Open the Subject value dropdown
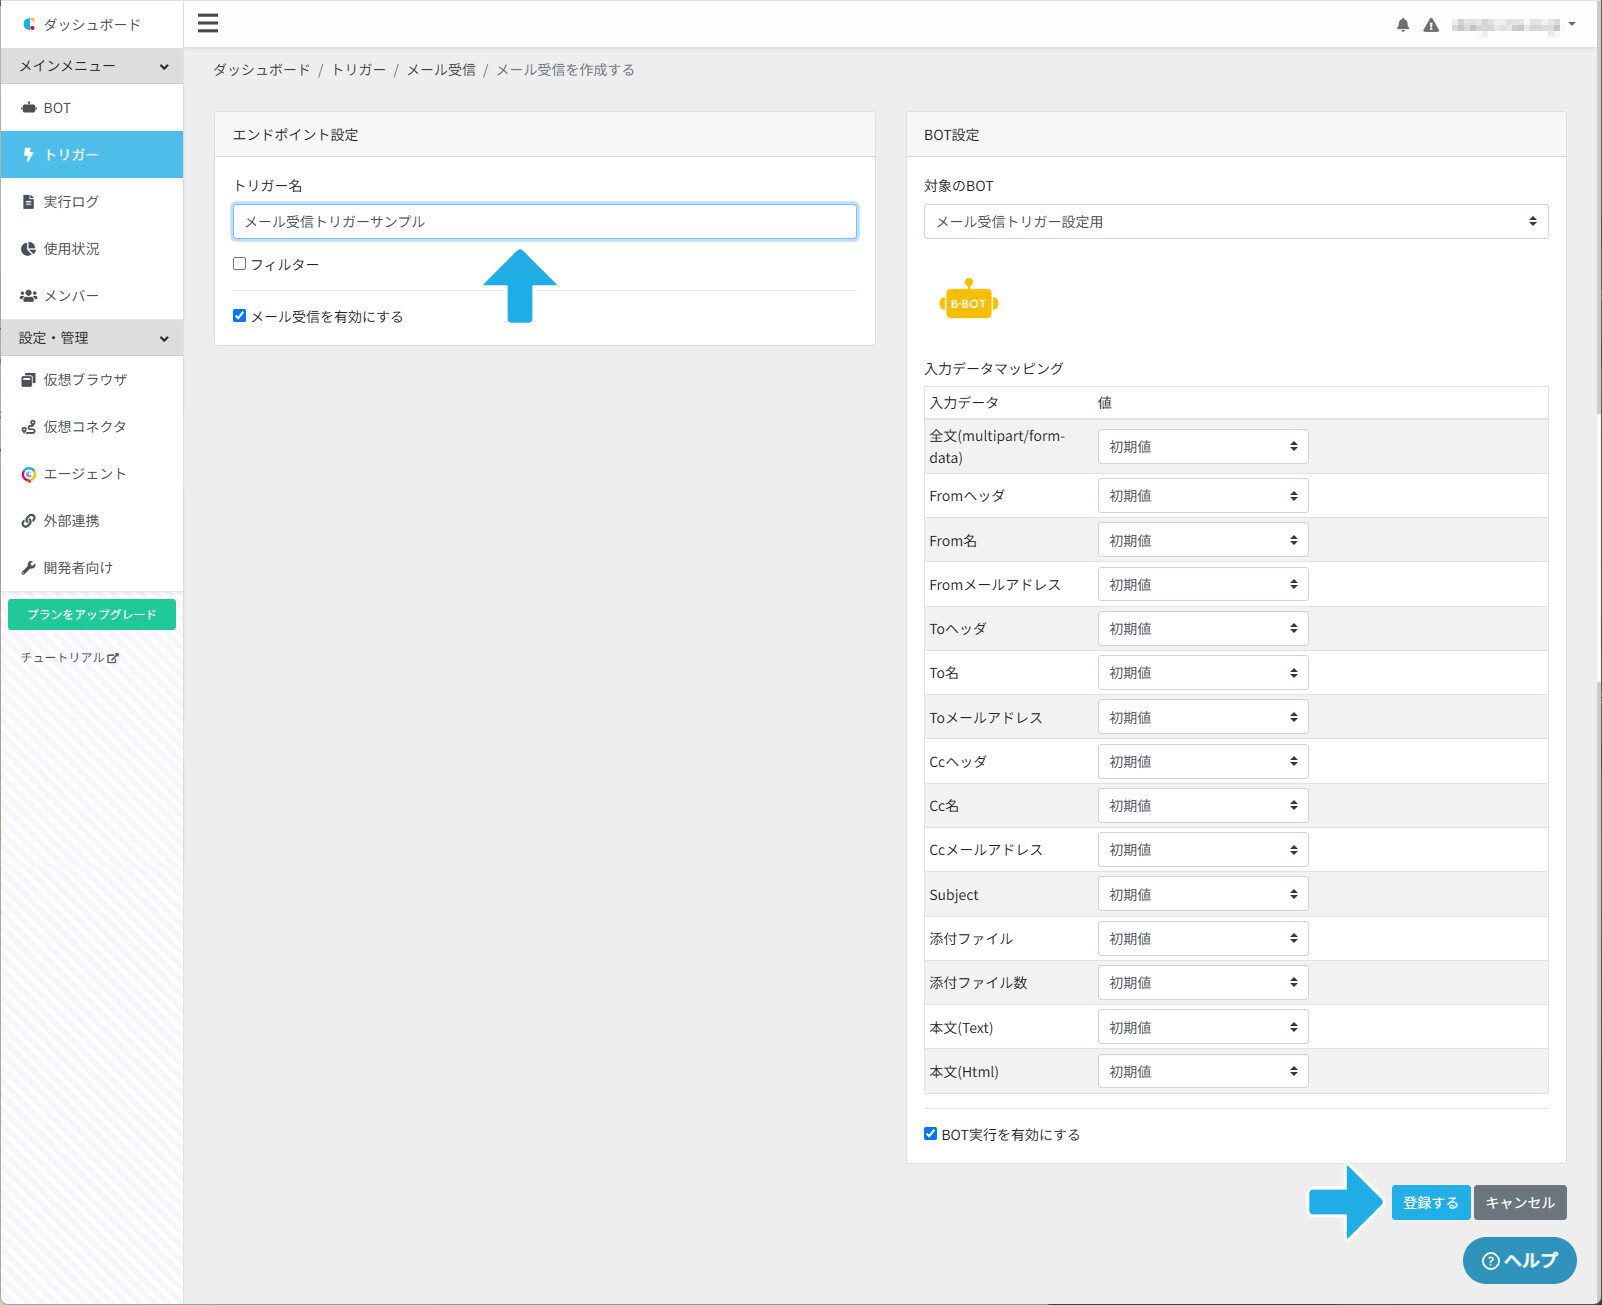 click(x=1203, y=894)
